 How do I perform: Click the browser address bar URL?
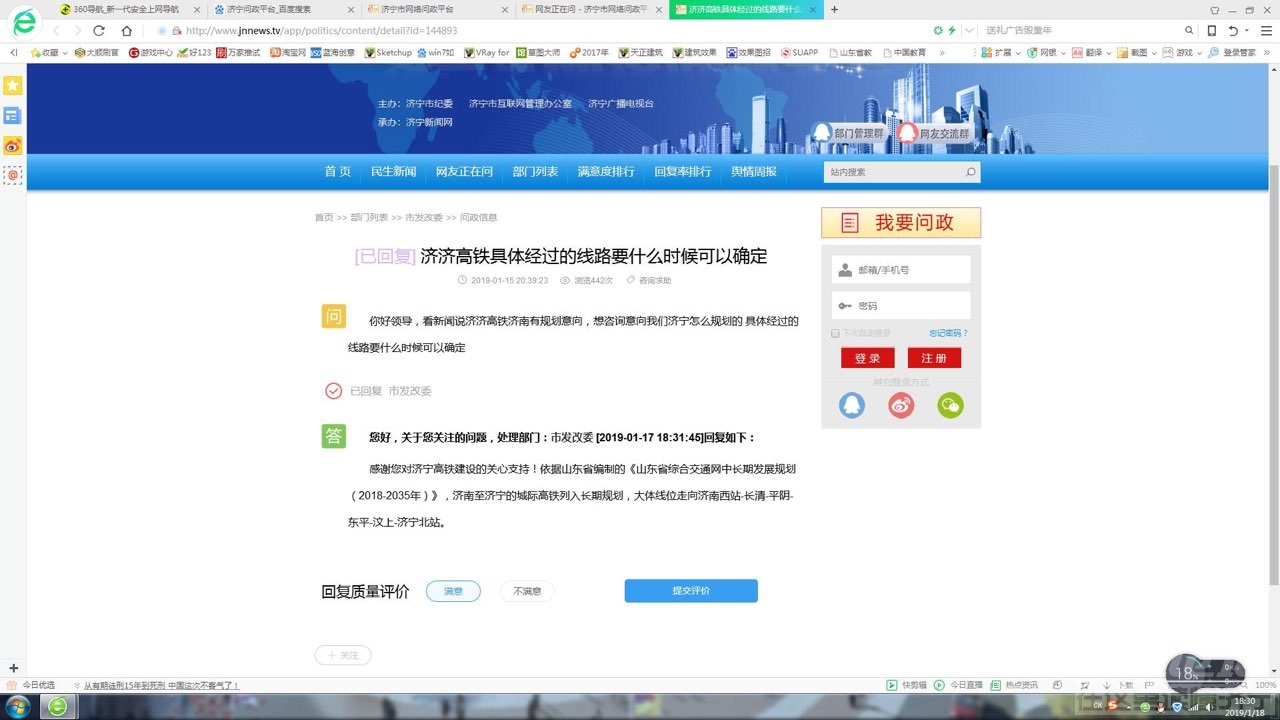click(321, 31)
